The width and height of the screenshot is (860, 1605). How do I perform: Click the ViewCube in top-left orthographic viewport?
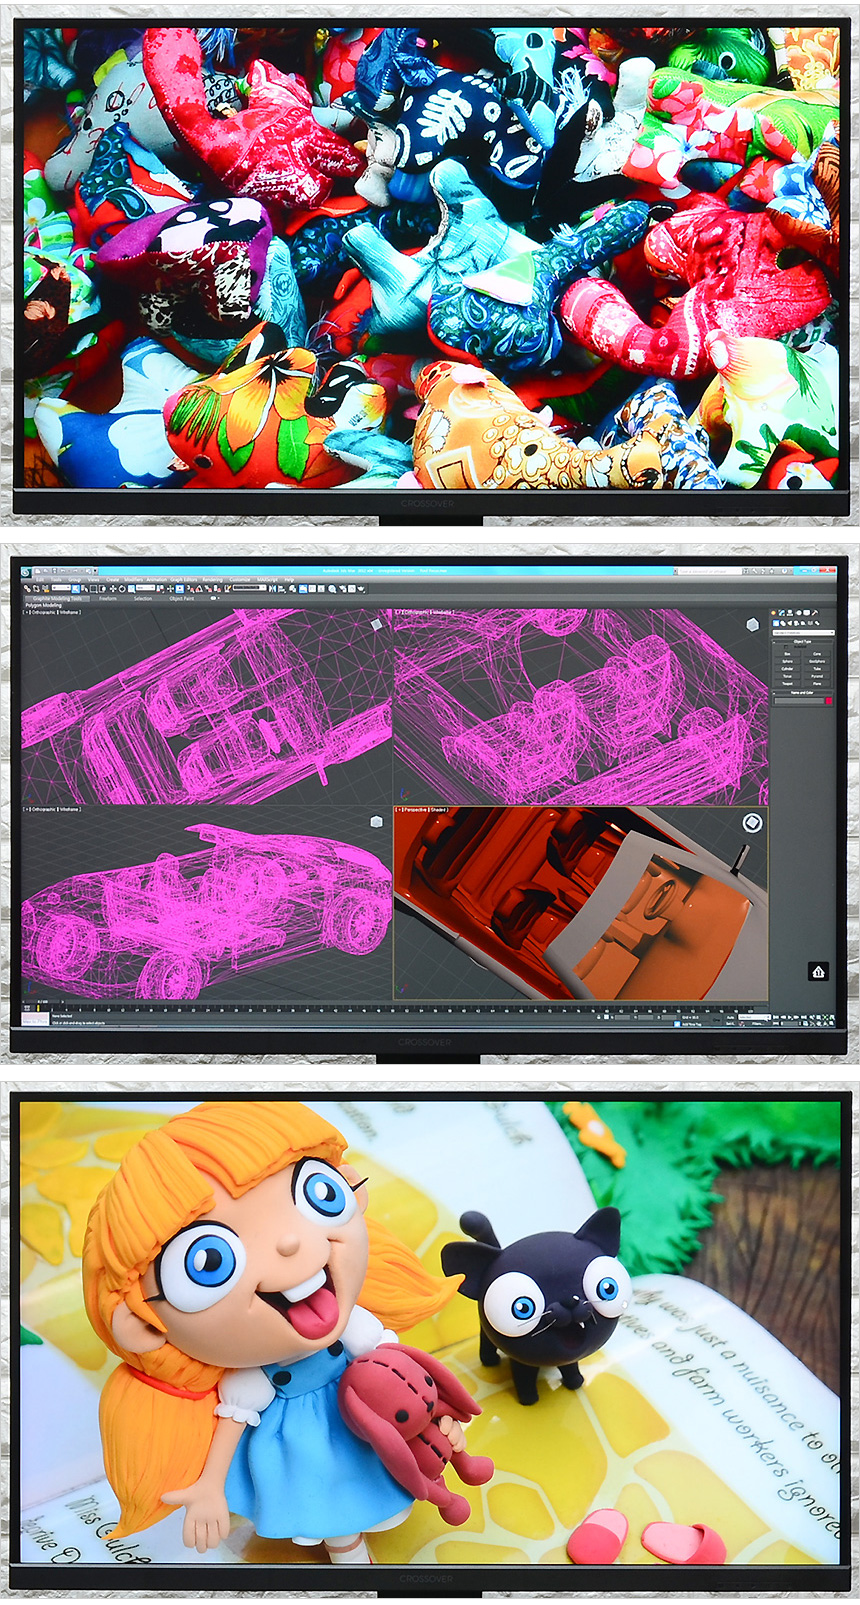376,624
